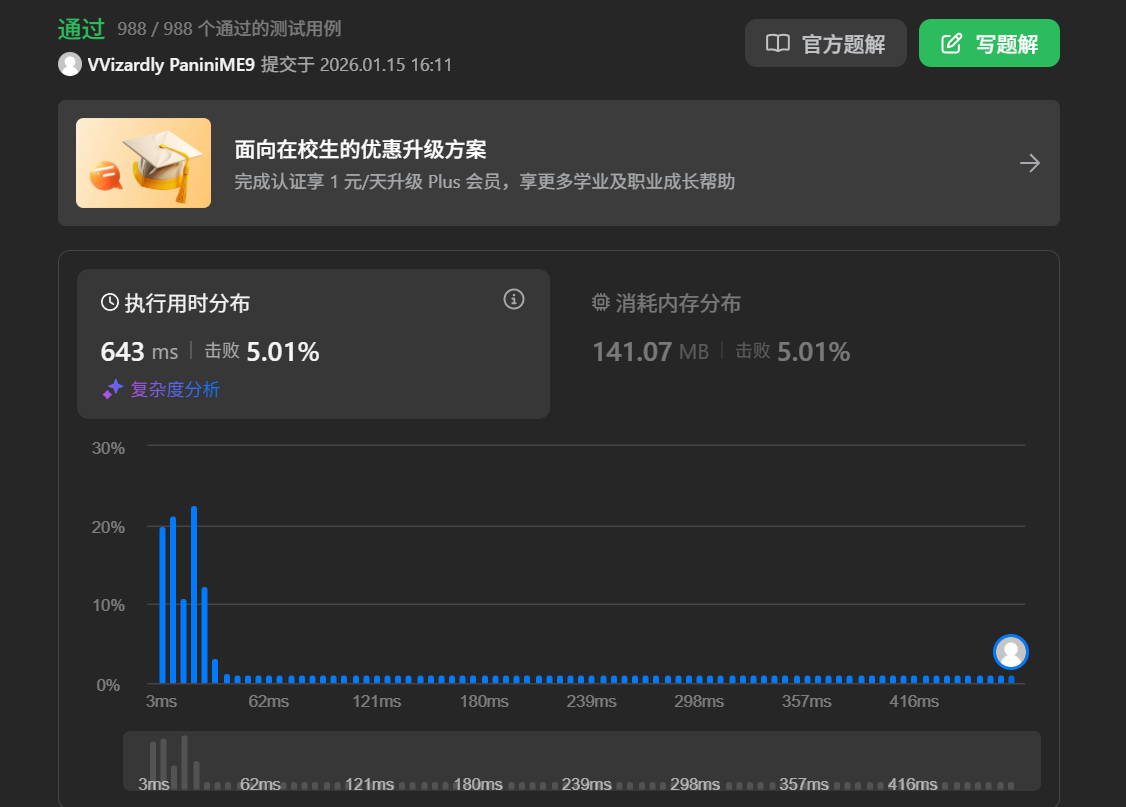Click the range slider strip at 180ms
The width and height of the screenshot is (1126, 807).
(478, 784)
